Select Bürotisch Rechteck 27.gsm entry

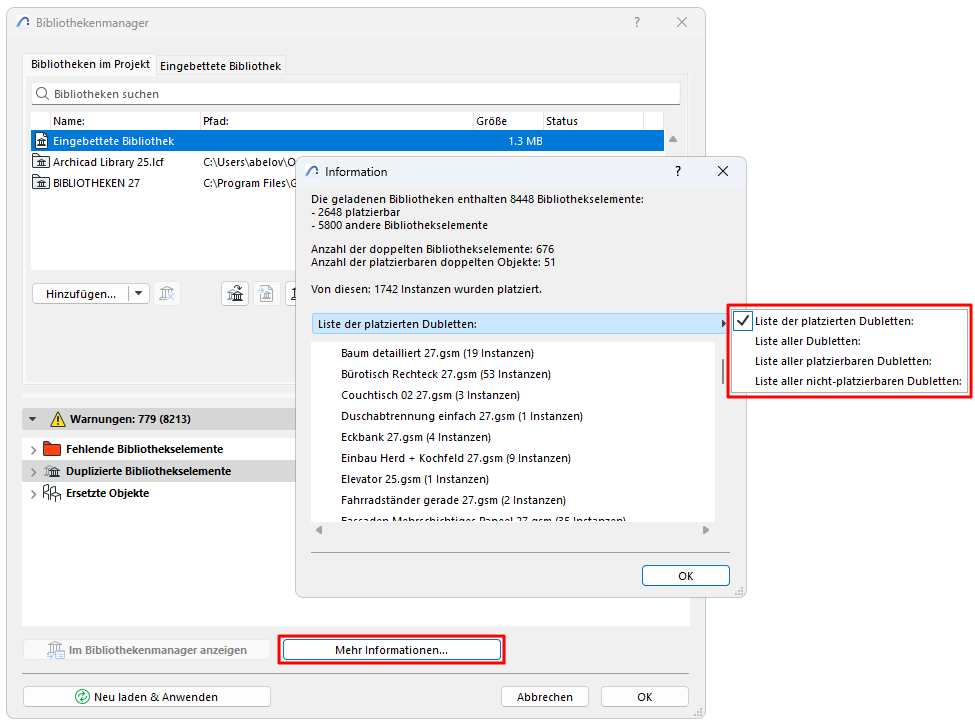pyautogui.click(x=446, y=374)
